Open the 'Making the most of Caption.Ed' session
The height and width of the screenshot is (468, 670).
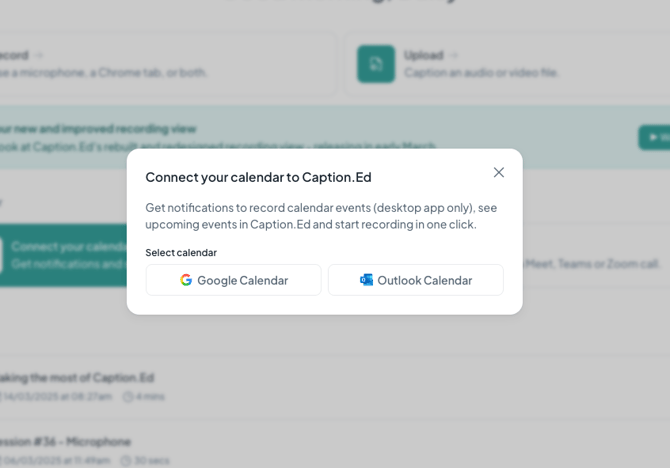point(76,377)
